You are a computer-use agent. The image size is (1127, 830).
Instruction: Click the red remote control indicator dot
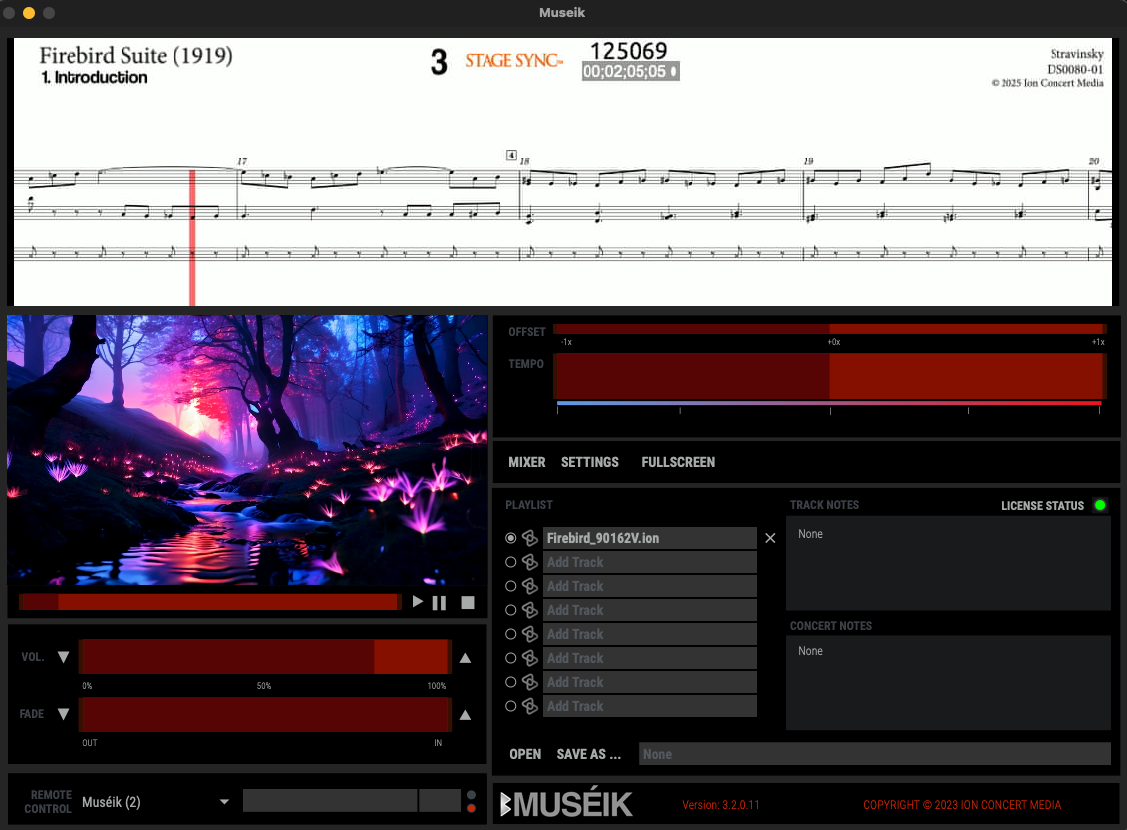[x=472, y=808]
